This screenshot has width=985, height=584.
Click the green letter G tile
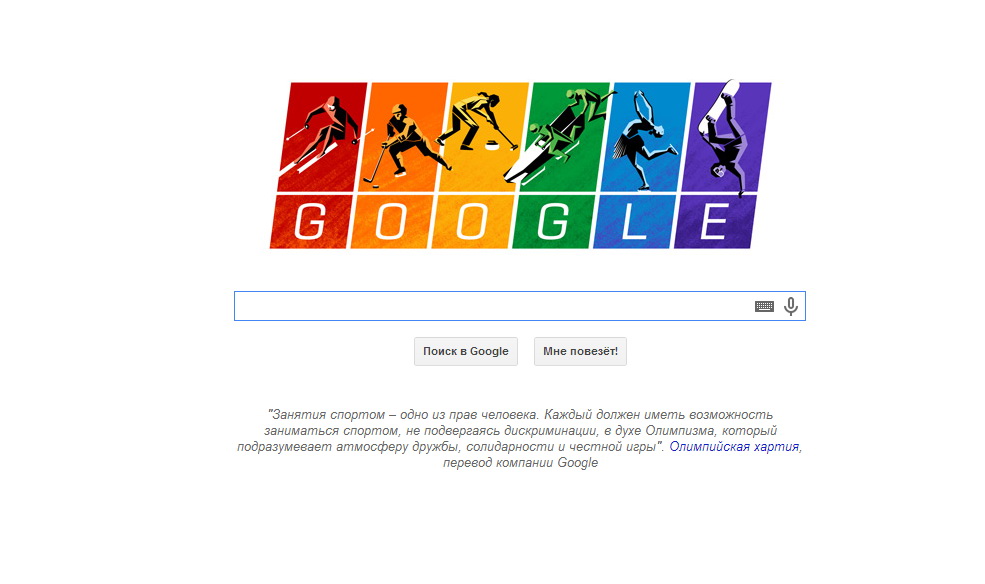(x=553, y=222)
